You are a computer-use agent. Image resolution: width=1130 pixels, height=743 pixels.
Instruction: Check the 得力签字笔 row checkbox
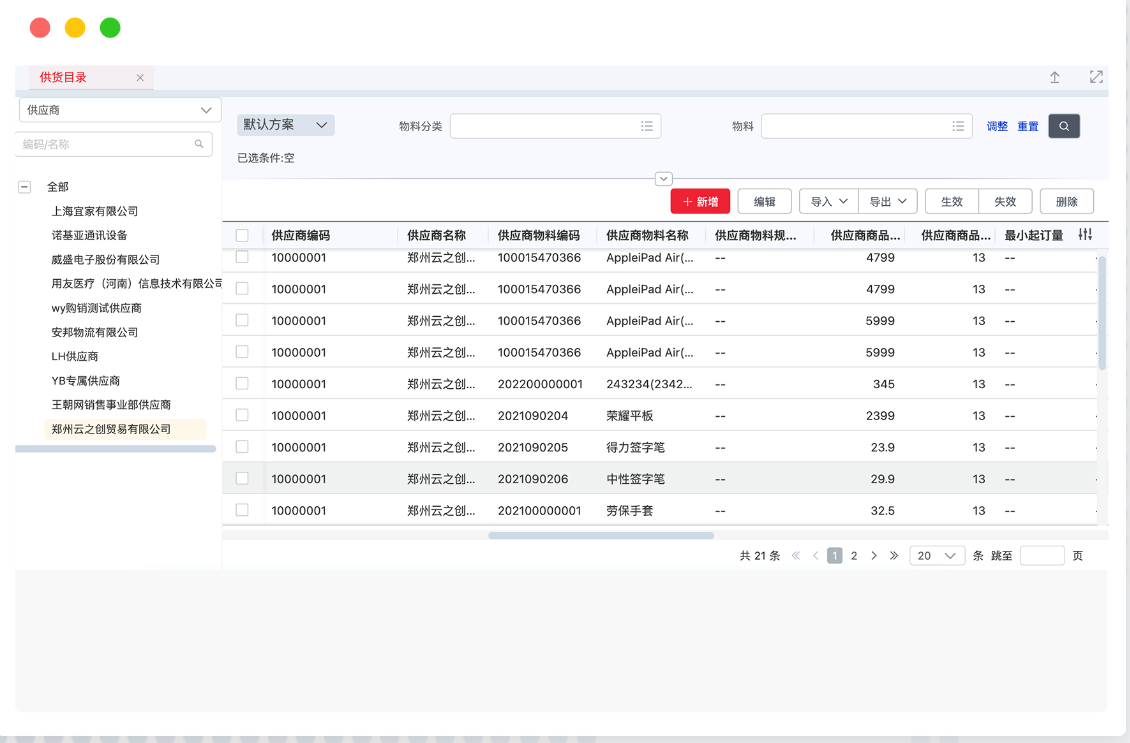pos(242,447)
